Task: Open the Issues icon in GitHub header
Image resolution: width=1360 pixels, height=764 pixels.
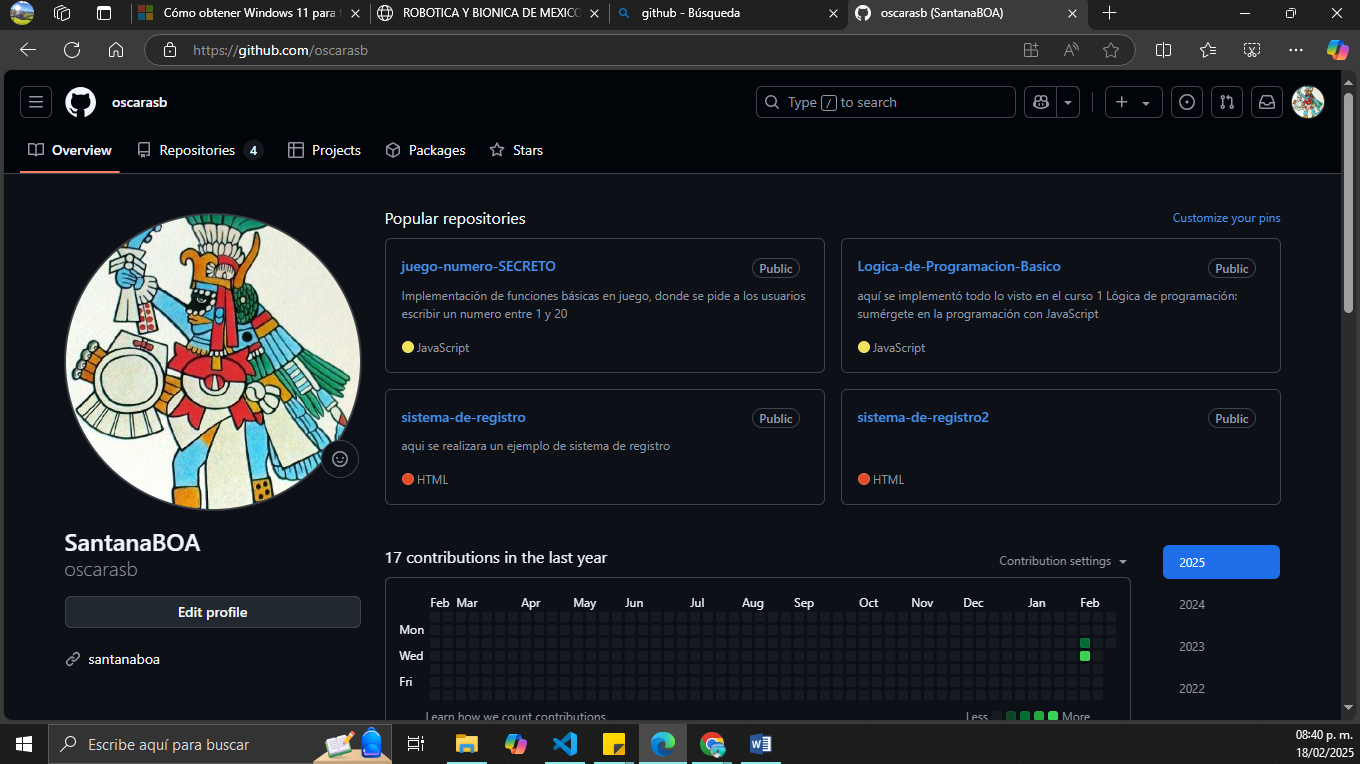Action: pos(1187,102)
